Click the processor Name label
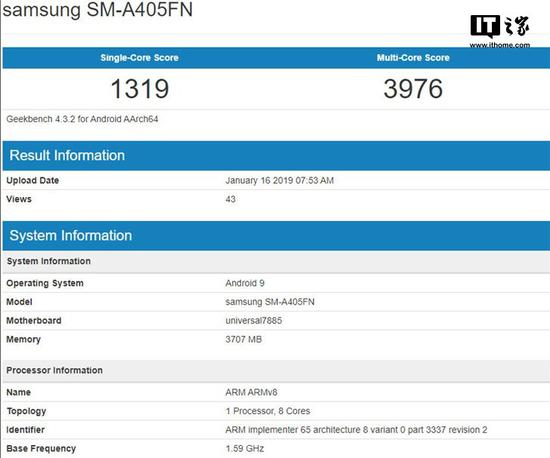The height and width of the screenshot is (458, 550). (x=19, y=392)
